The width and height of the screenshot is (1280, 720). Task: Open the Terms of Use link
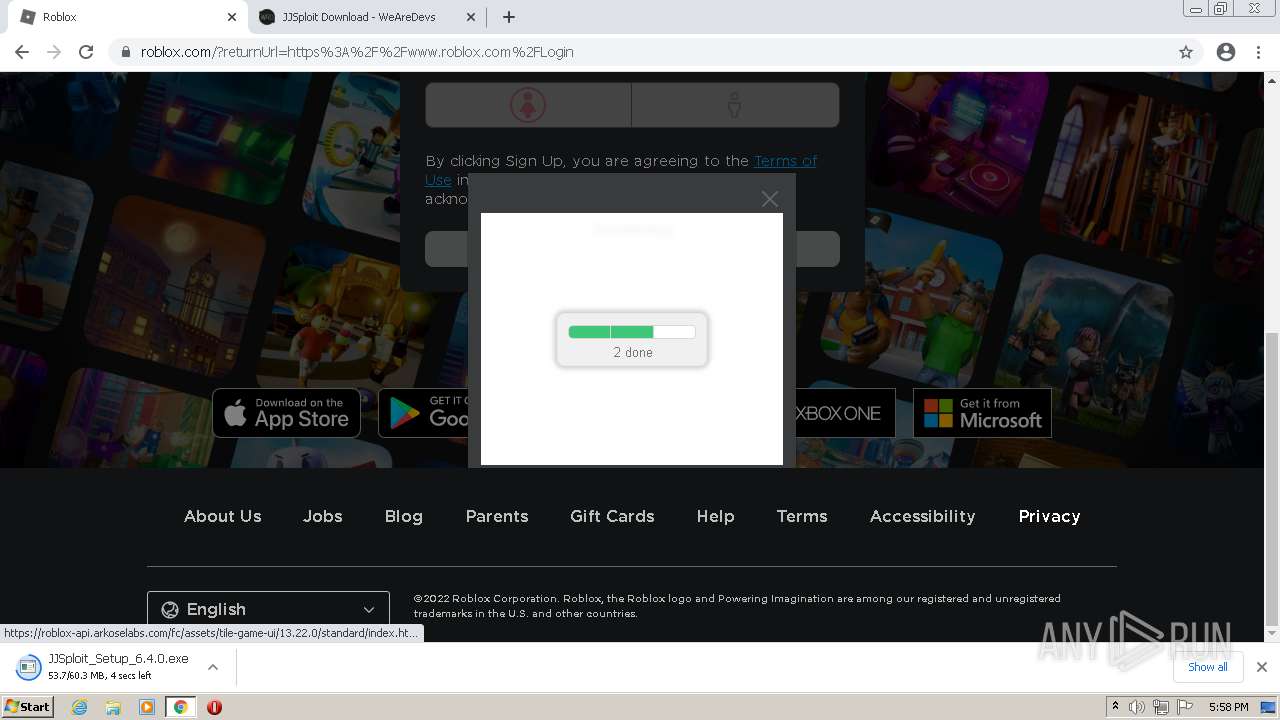point(621,170)
